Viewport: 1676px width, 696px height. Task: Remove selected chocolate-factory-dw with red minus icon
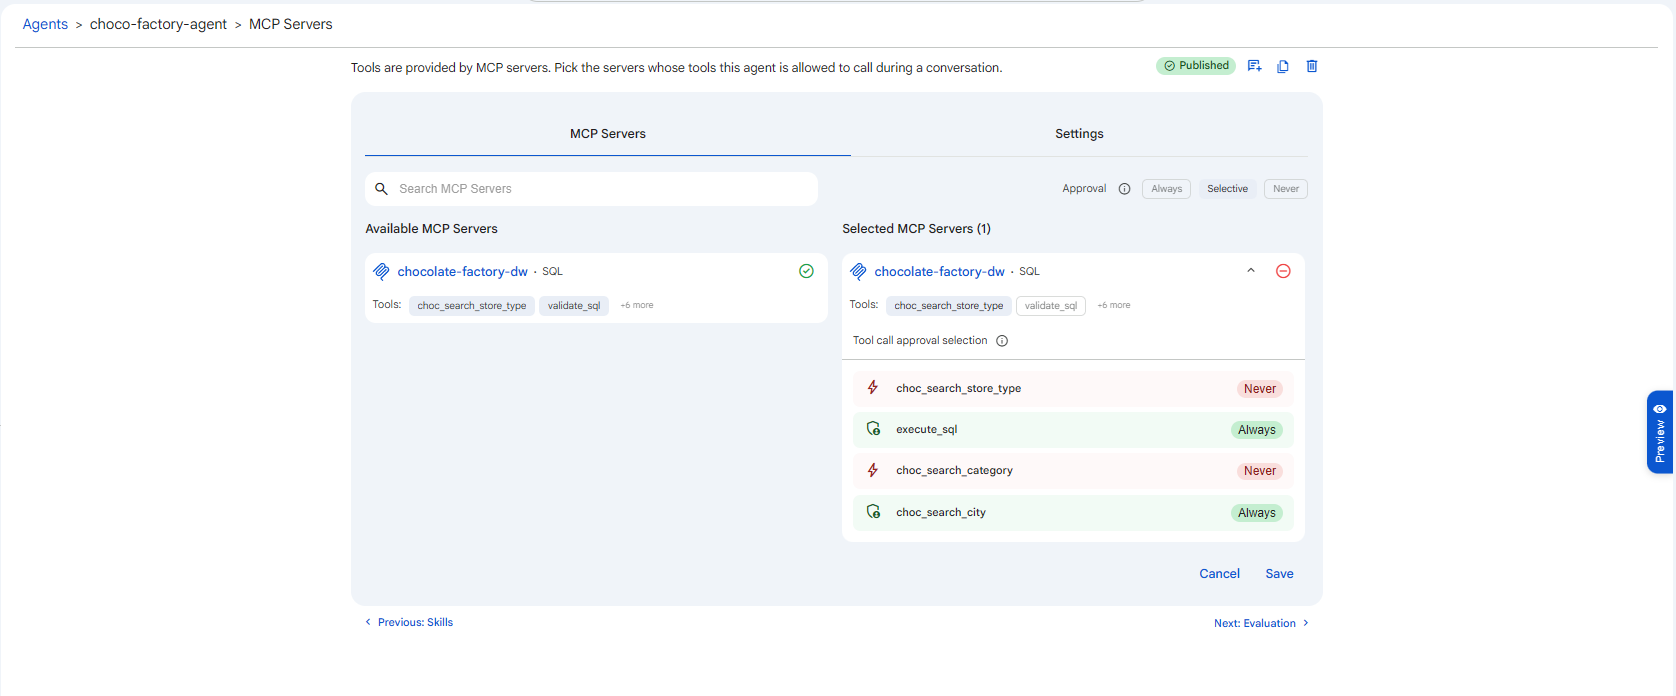[x=1283, y=271]
